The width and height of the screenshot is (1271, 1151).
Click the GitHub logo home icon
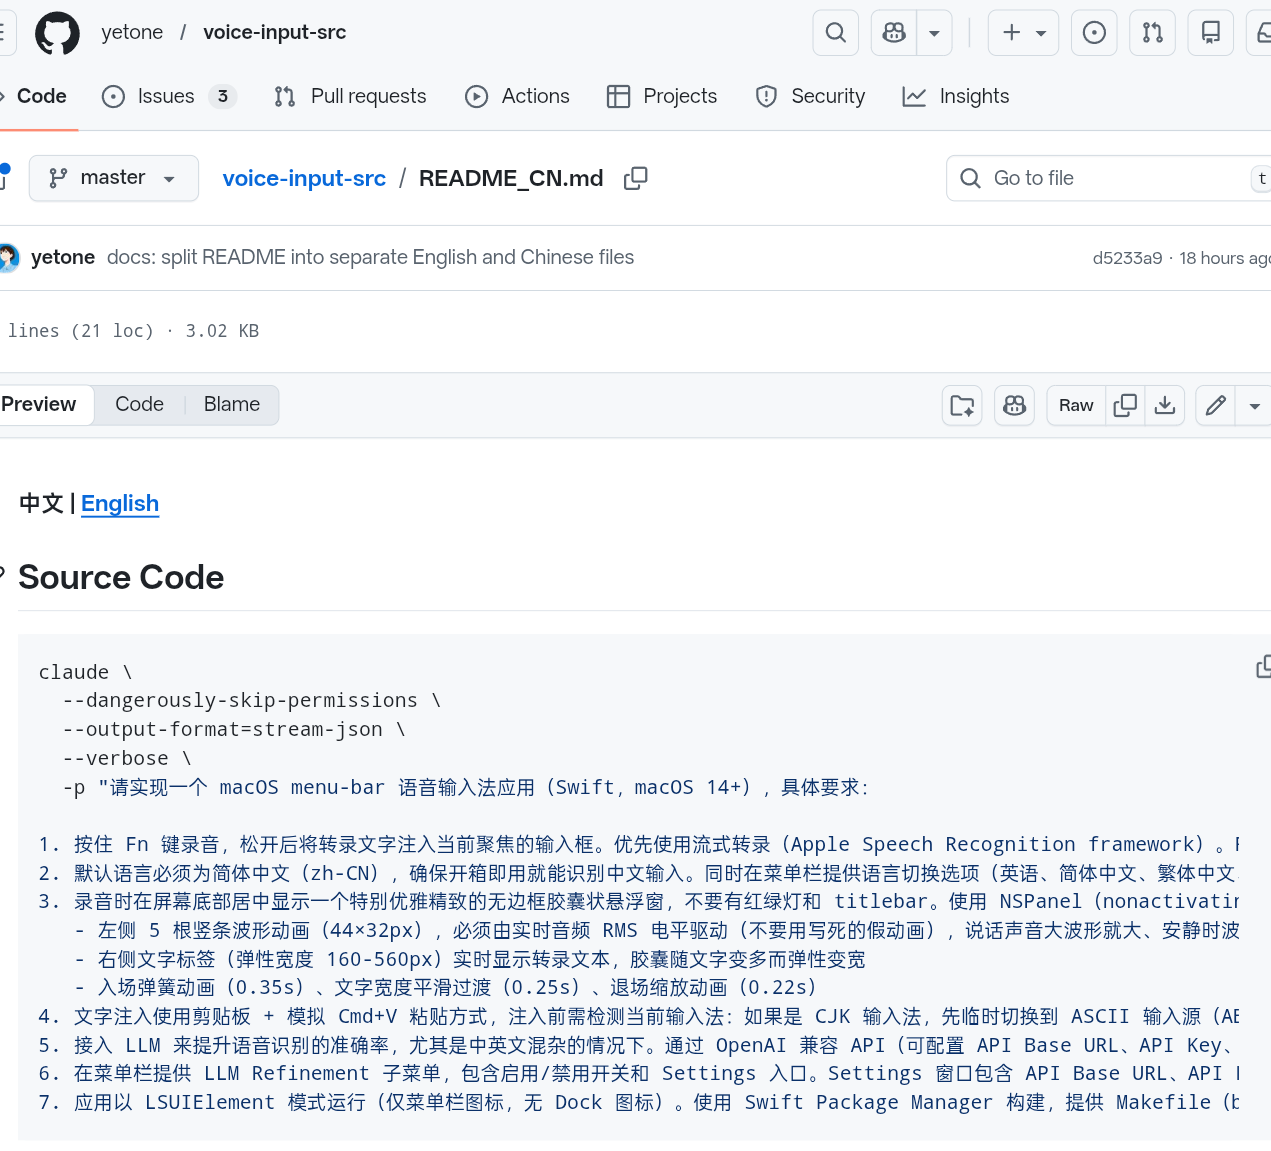pyautogui.click(x=57, y=33)
